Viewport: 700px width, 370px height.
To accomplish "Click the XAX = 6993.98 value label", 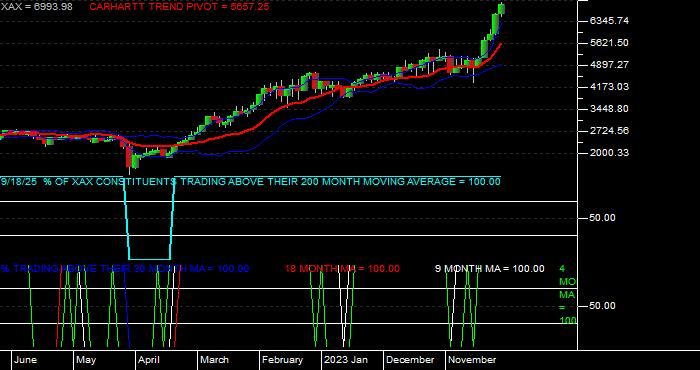I will click(36, 7).
